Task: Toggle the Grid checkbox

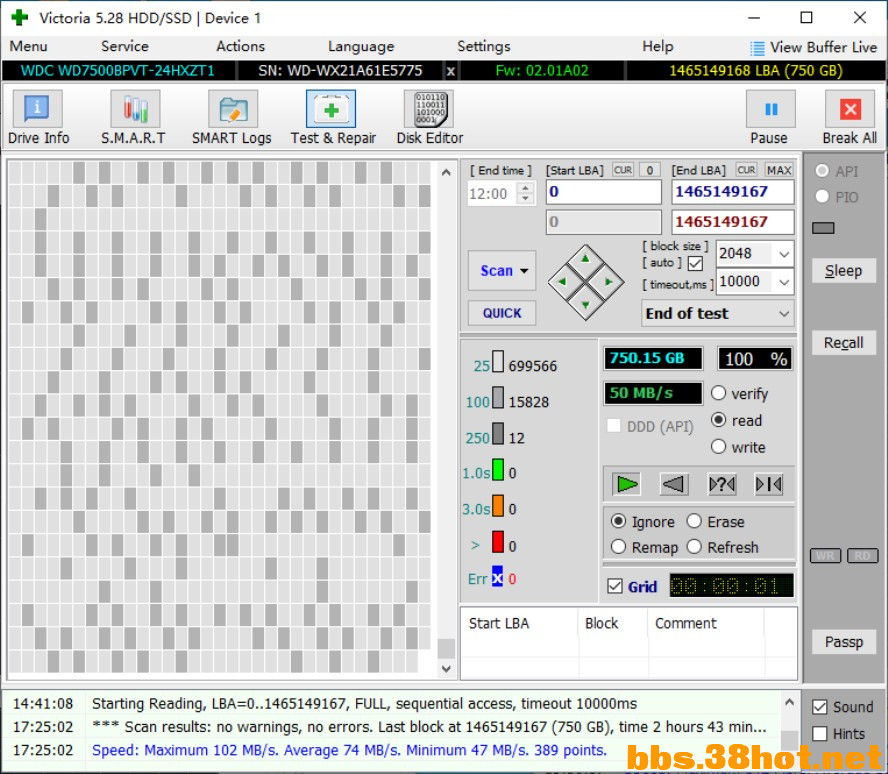Action: [615, 587]
